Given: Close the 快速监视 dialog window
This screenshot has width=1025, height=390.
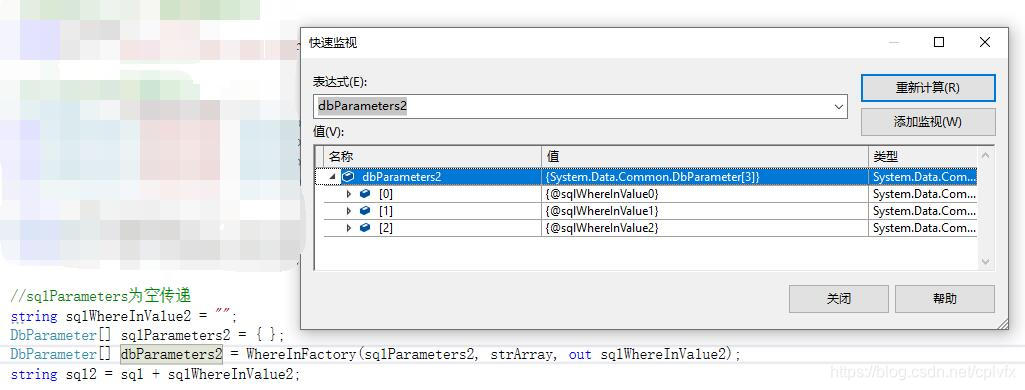Looking at the screenshot, I should [x=984, y=42].
